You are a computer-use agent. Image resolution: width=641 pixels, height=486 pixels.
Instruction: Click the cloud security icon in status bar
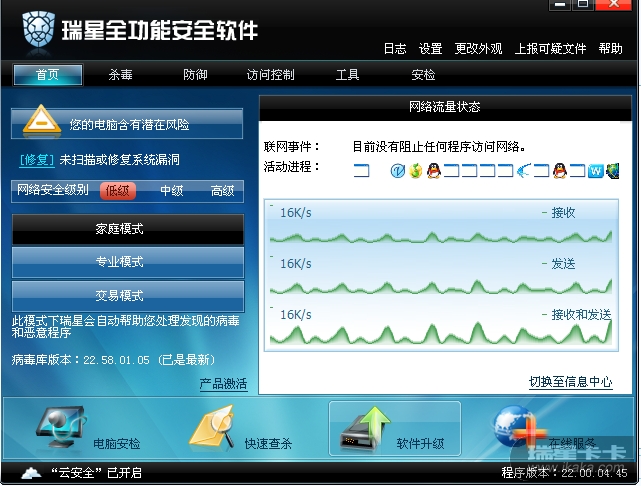(31, 473)
